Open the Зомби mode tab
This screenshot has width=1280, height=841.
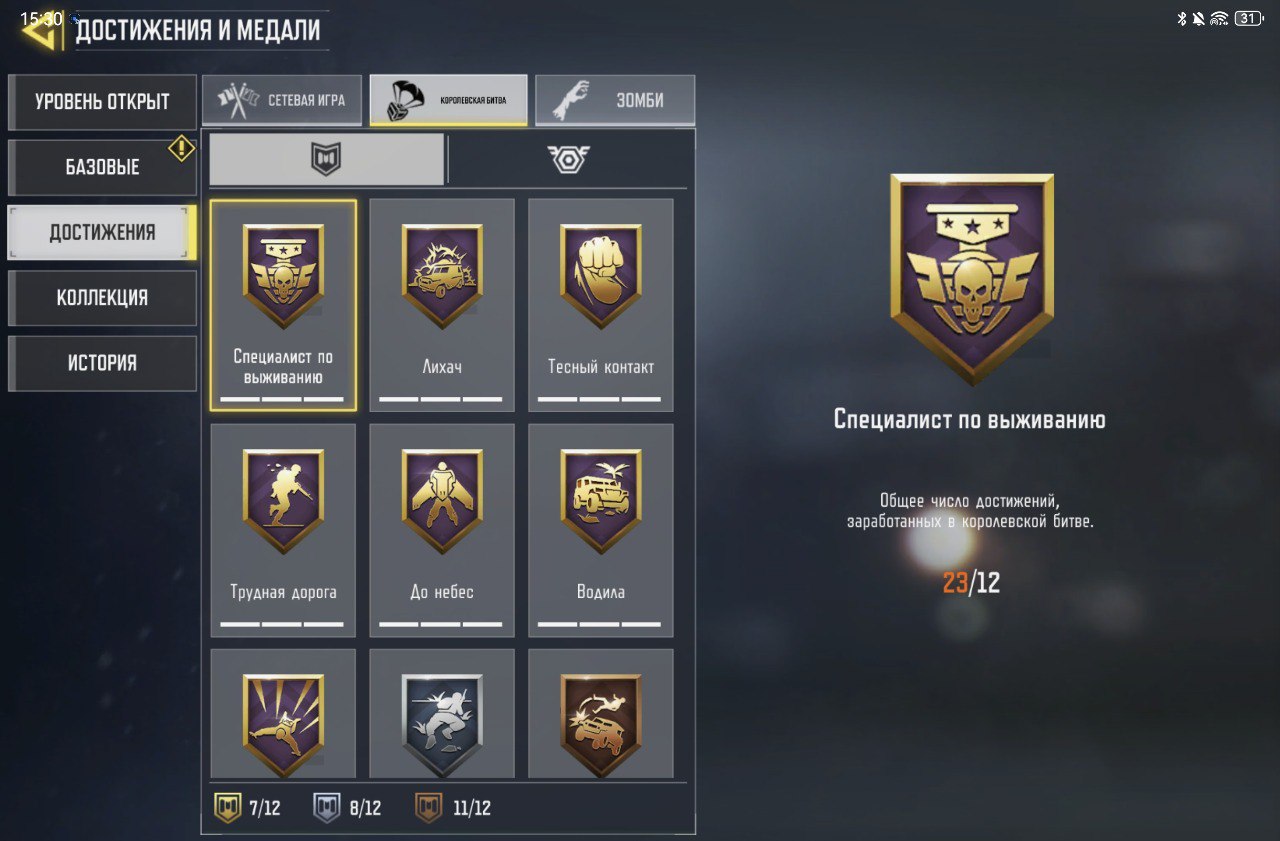click(615, 100)
